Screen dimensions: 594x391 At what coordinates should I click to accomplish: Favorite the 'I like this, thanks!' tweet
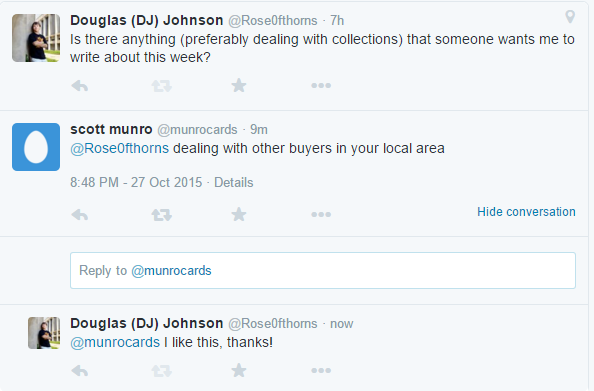pos(239,370)
